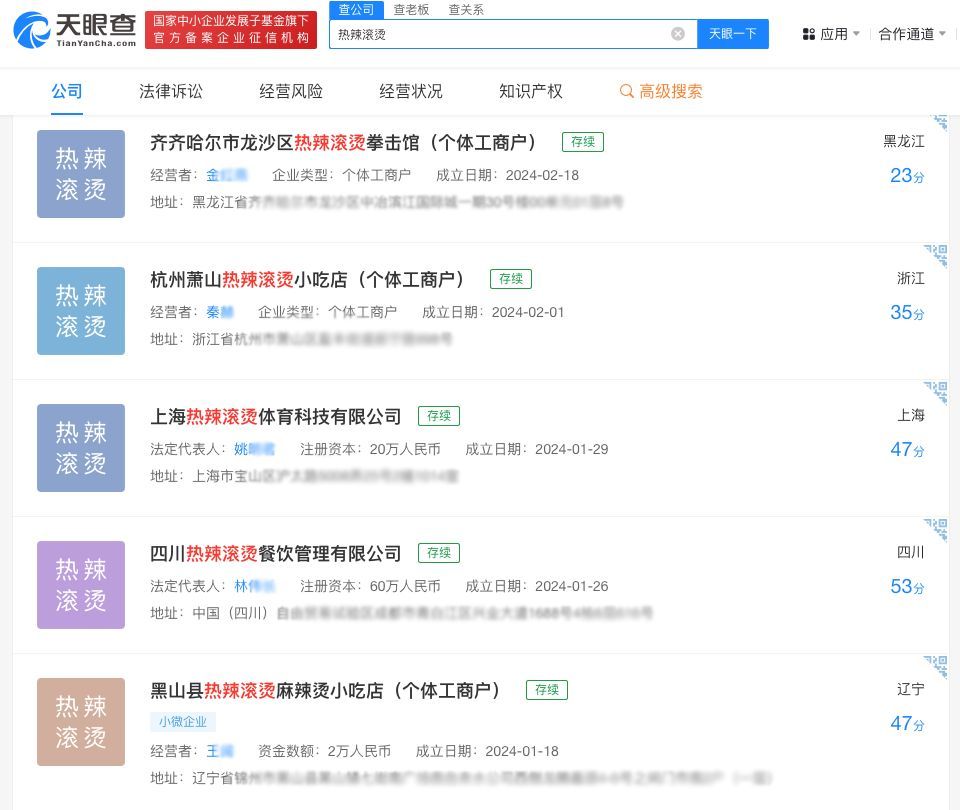This screenshot has width=960, height=810.
Task: Open 齐齐哈尔市龙沙区热辣滚烫拳击馆 company page
Action: [x=343, y=143]
